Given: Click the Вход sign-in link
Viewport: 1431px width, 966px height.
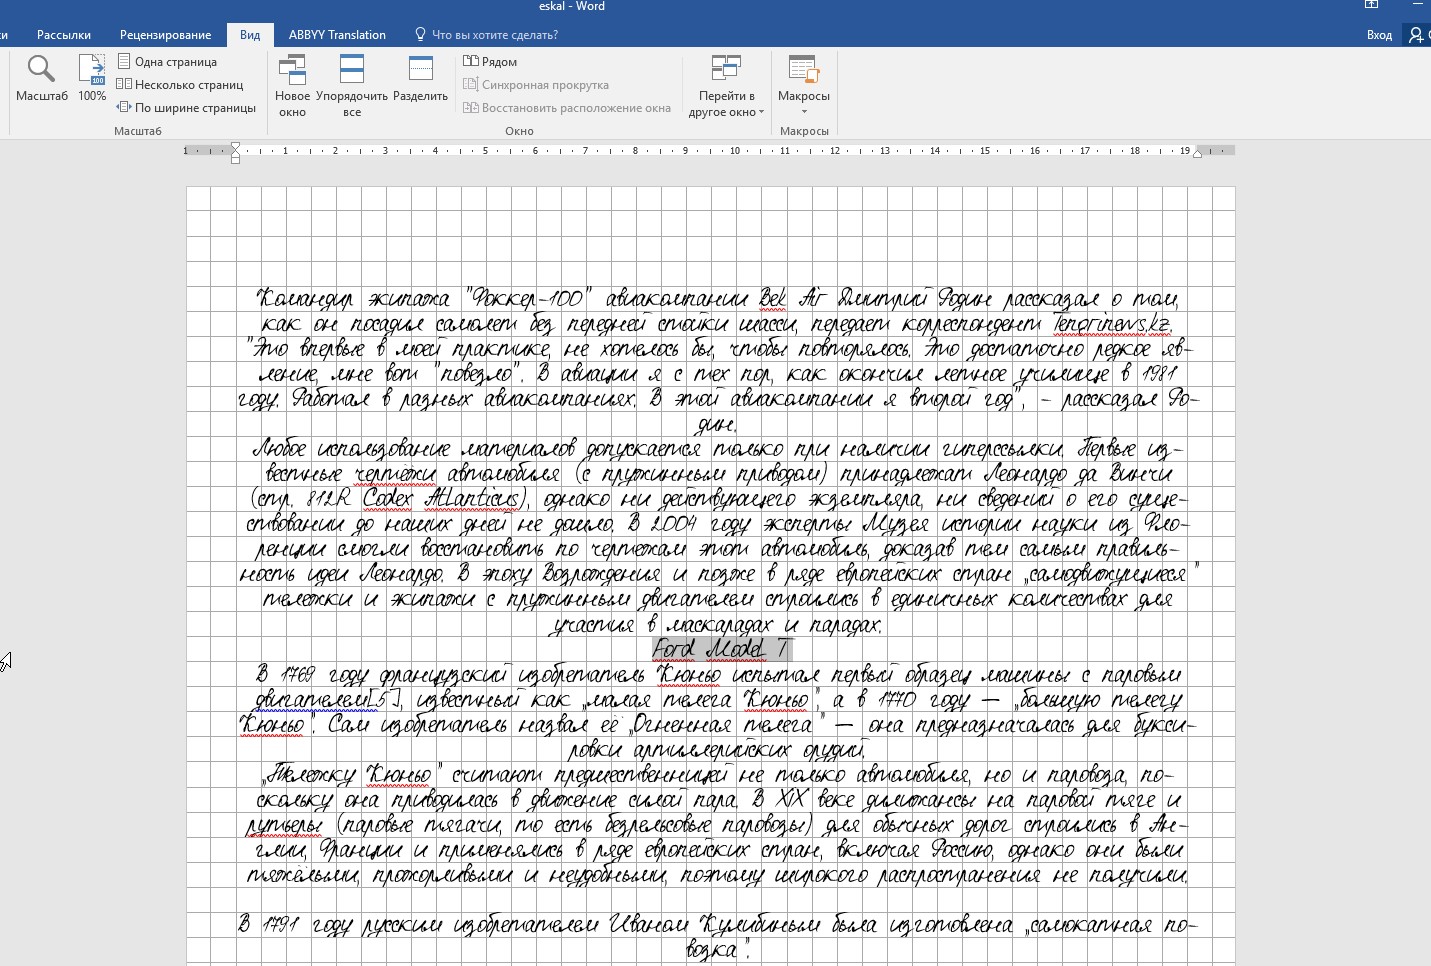Looking at the screenshot, I should [1379, 35].
